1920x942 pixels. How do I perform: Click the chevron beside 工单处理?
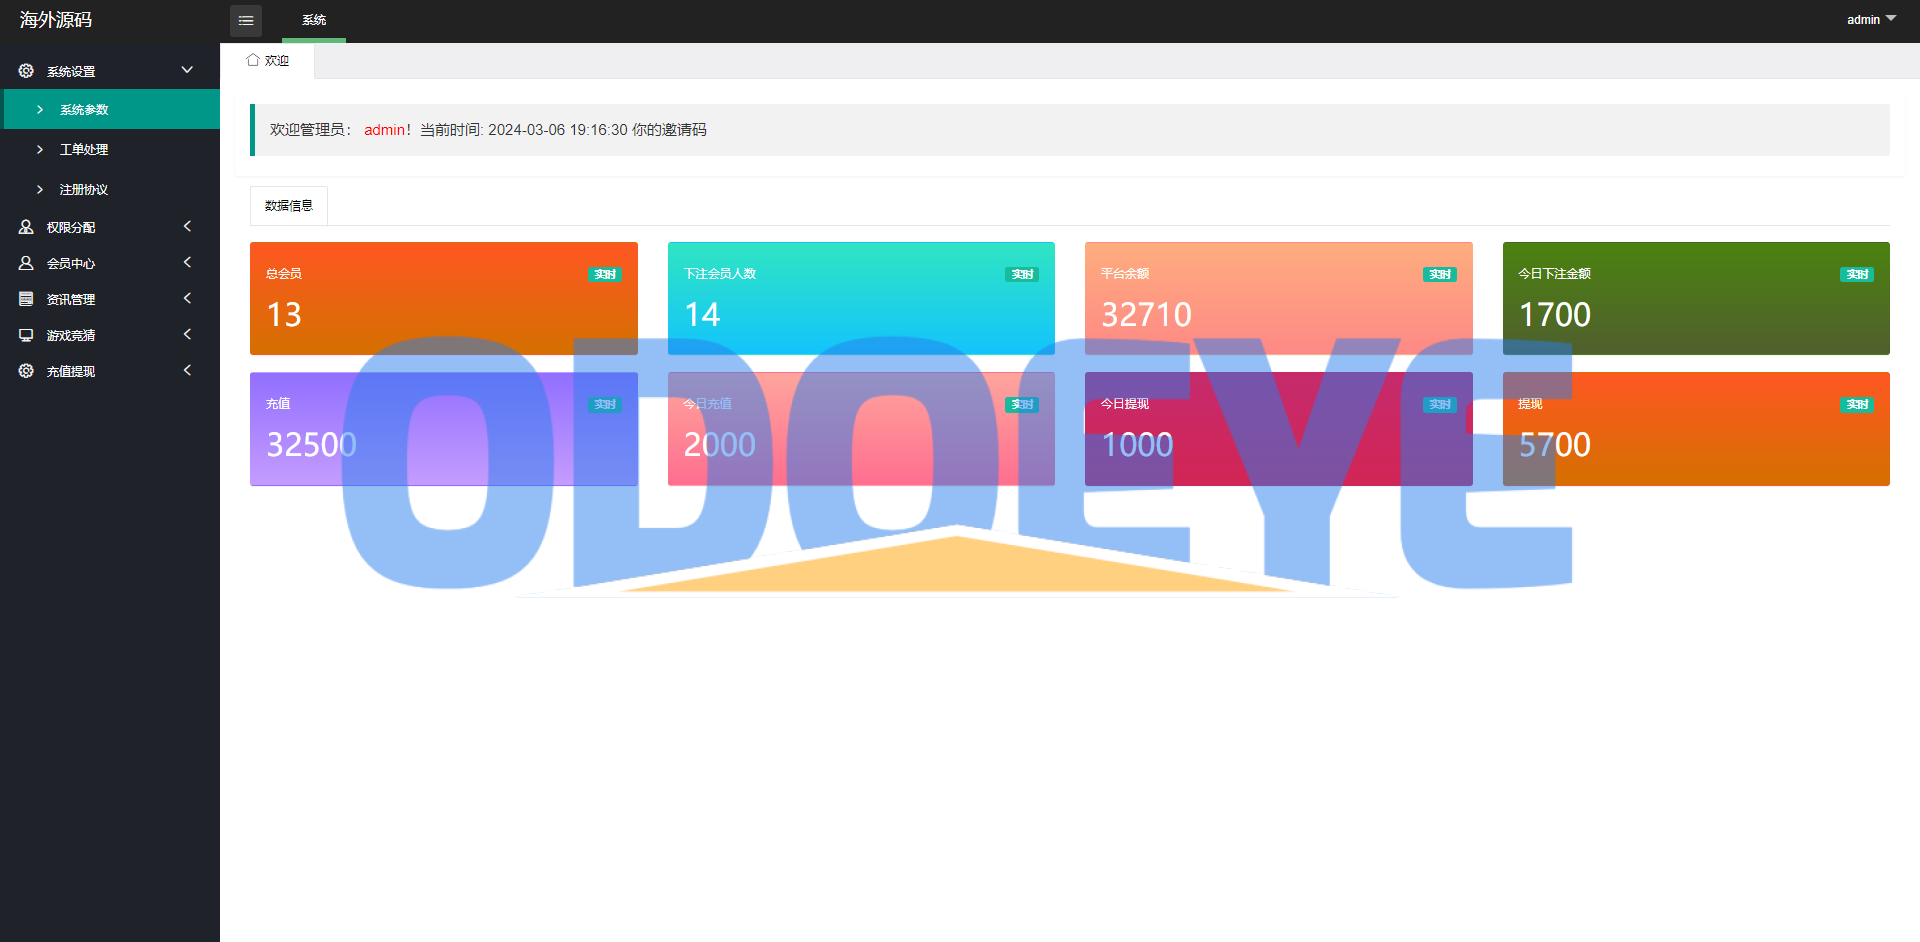tap(40, 149)
